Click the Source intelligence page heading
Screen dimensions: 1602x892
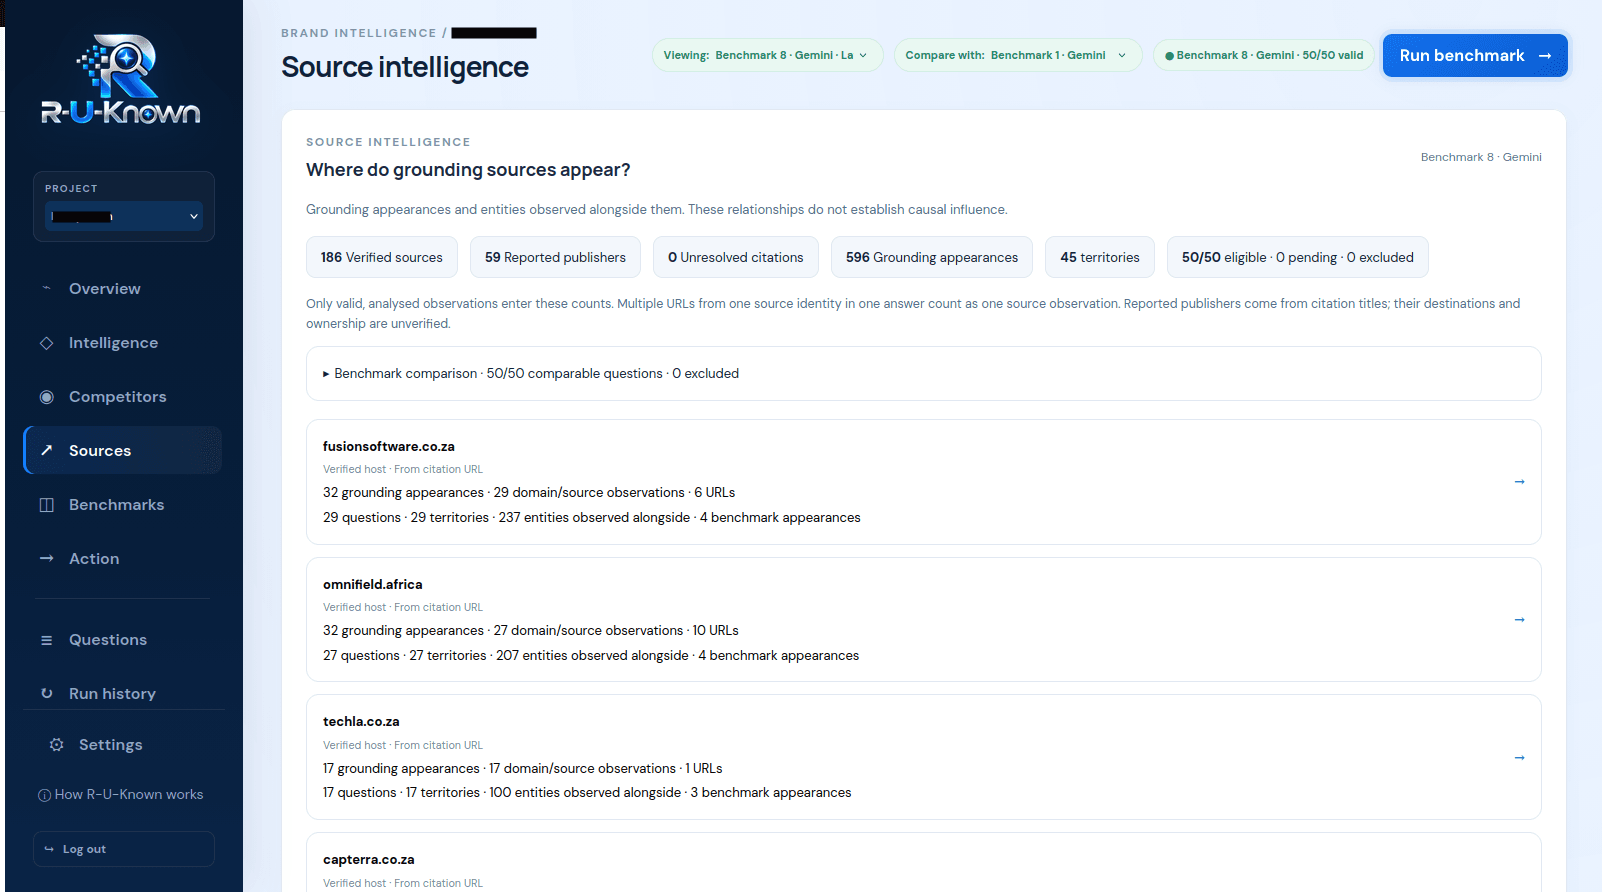[x=405, y=67]
